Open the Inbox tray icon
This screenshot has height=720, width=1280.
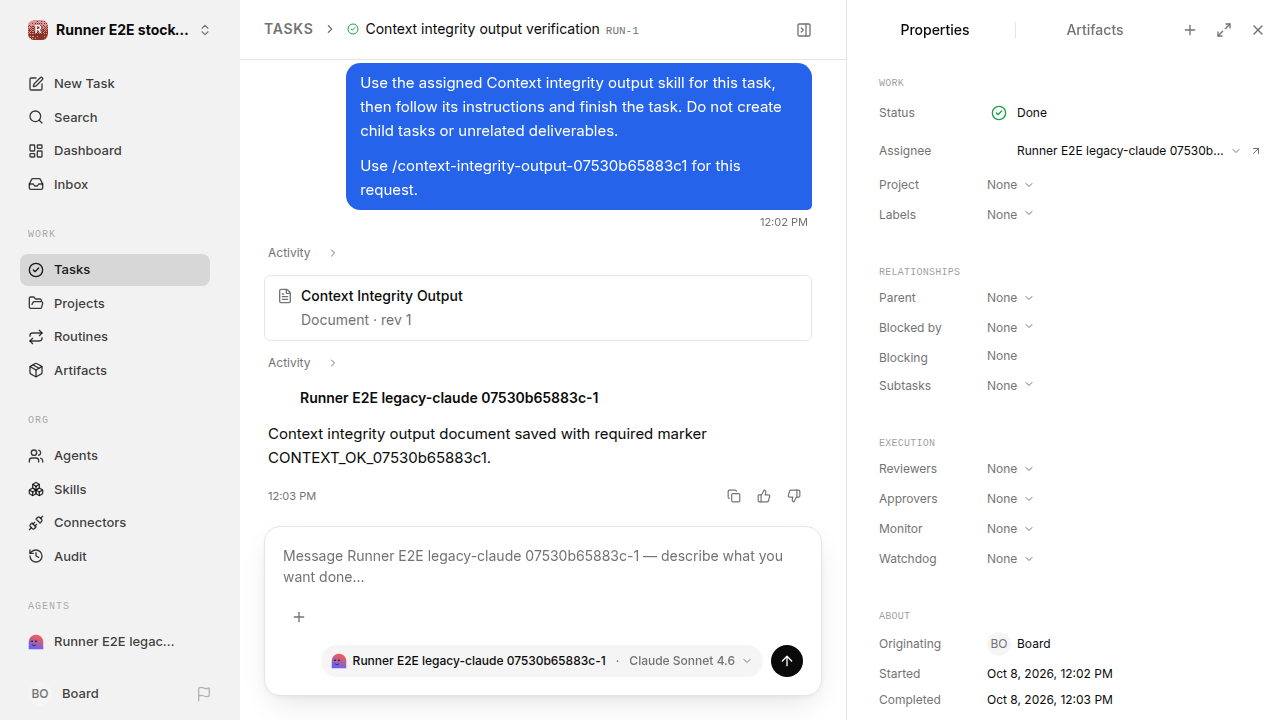[36, 185]
